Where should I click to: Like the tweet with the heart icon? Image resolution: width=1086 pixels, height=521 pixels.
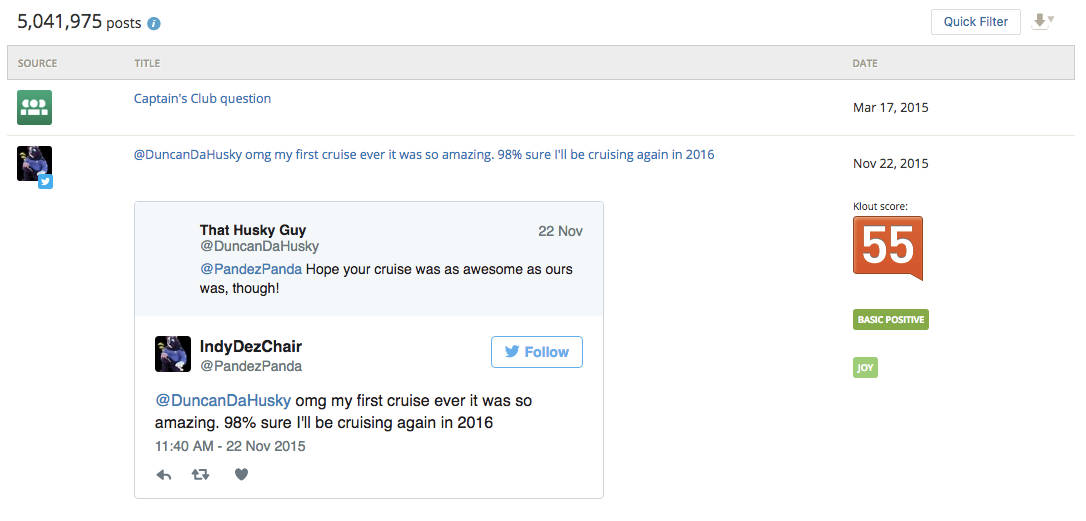[x=241, y=475]
